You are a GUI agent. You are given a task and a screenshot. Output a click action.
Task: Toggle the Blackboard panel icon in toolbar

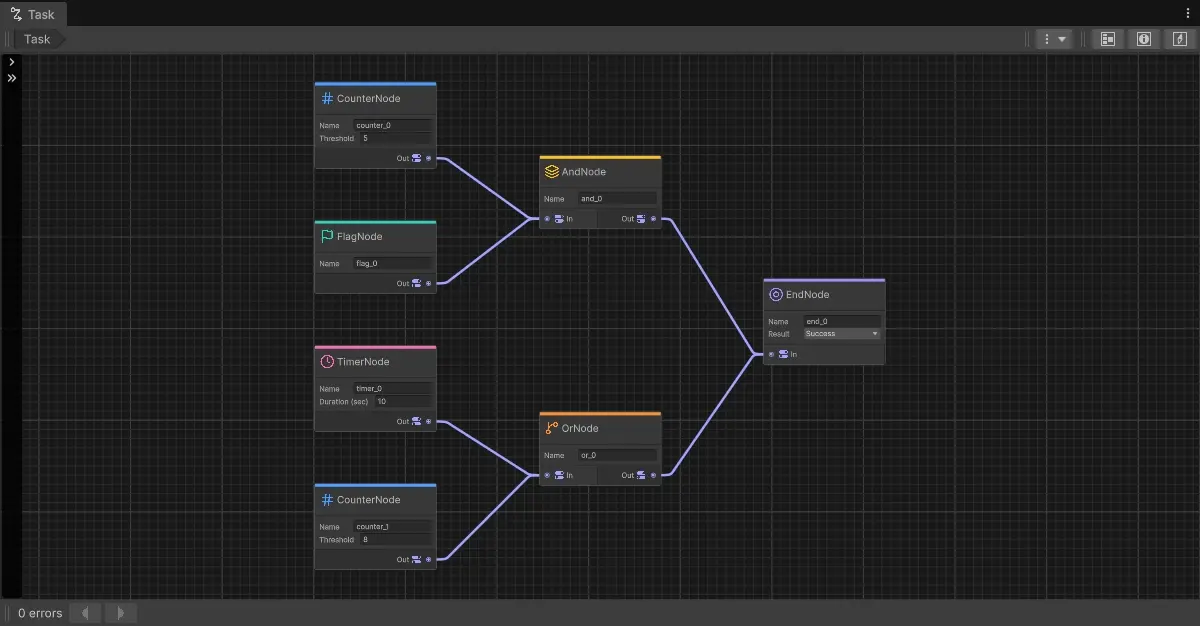pos(1108,39)
